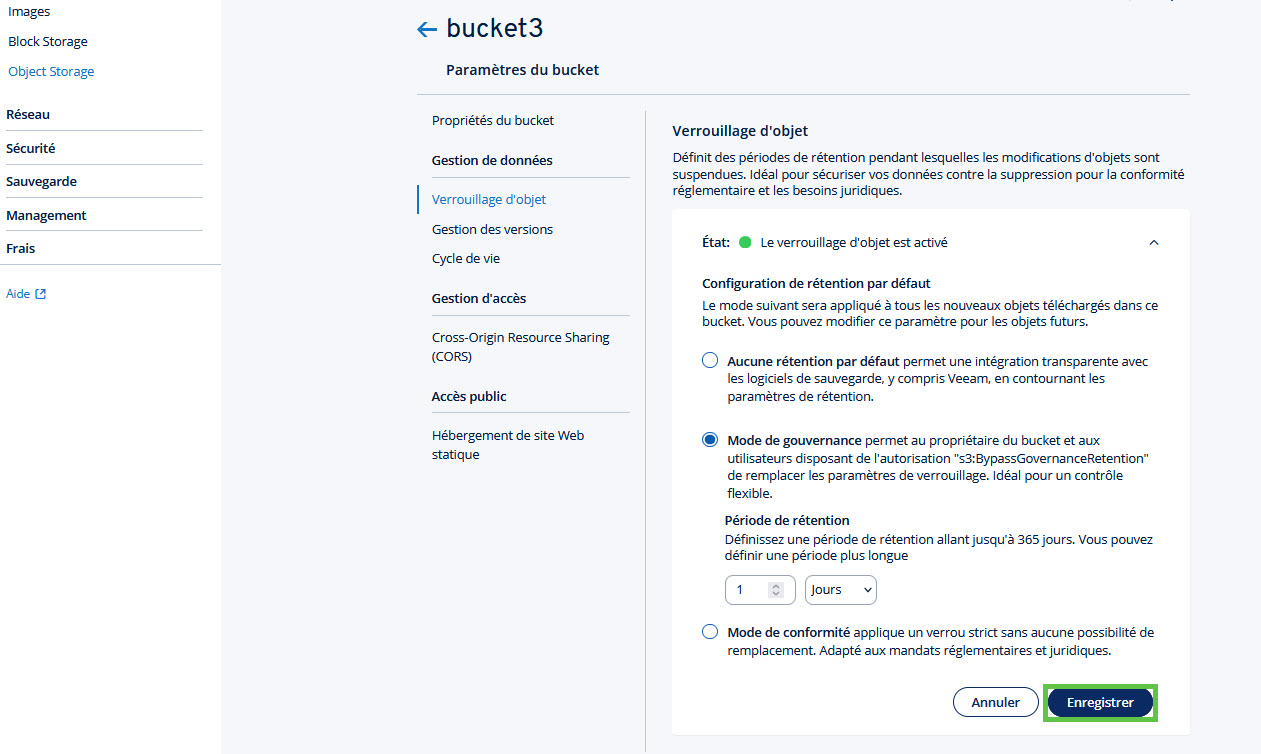Click the retention period number field

(x=760, y=590)
